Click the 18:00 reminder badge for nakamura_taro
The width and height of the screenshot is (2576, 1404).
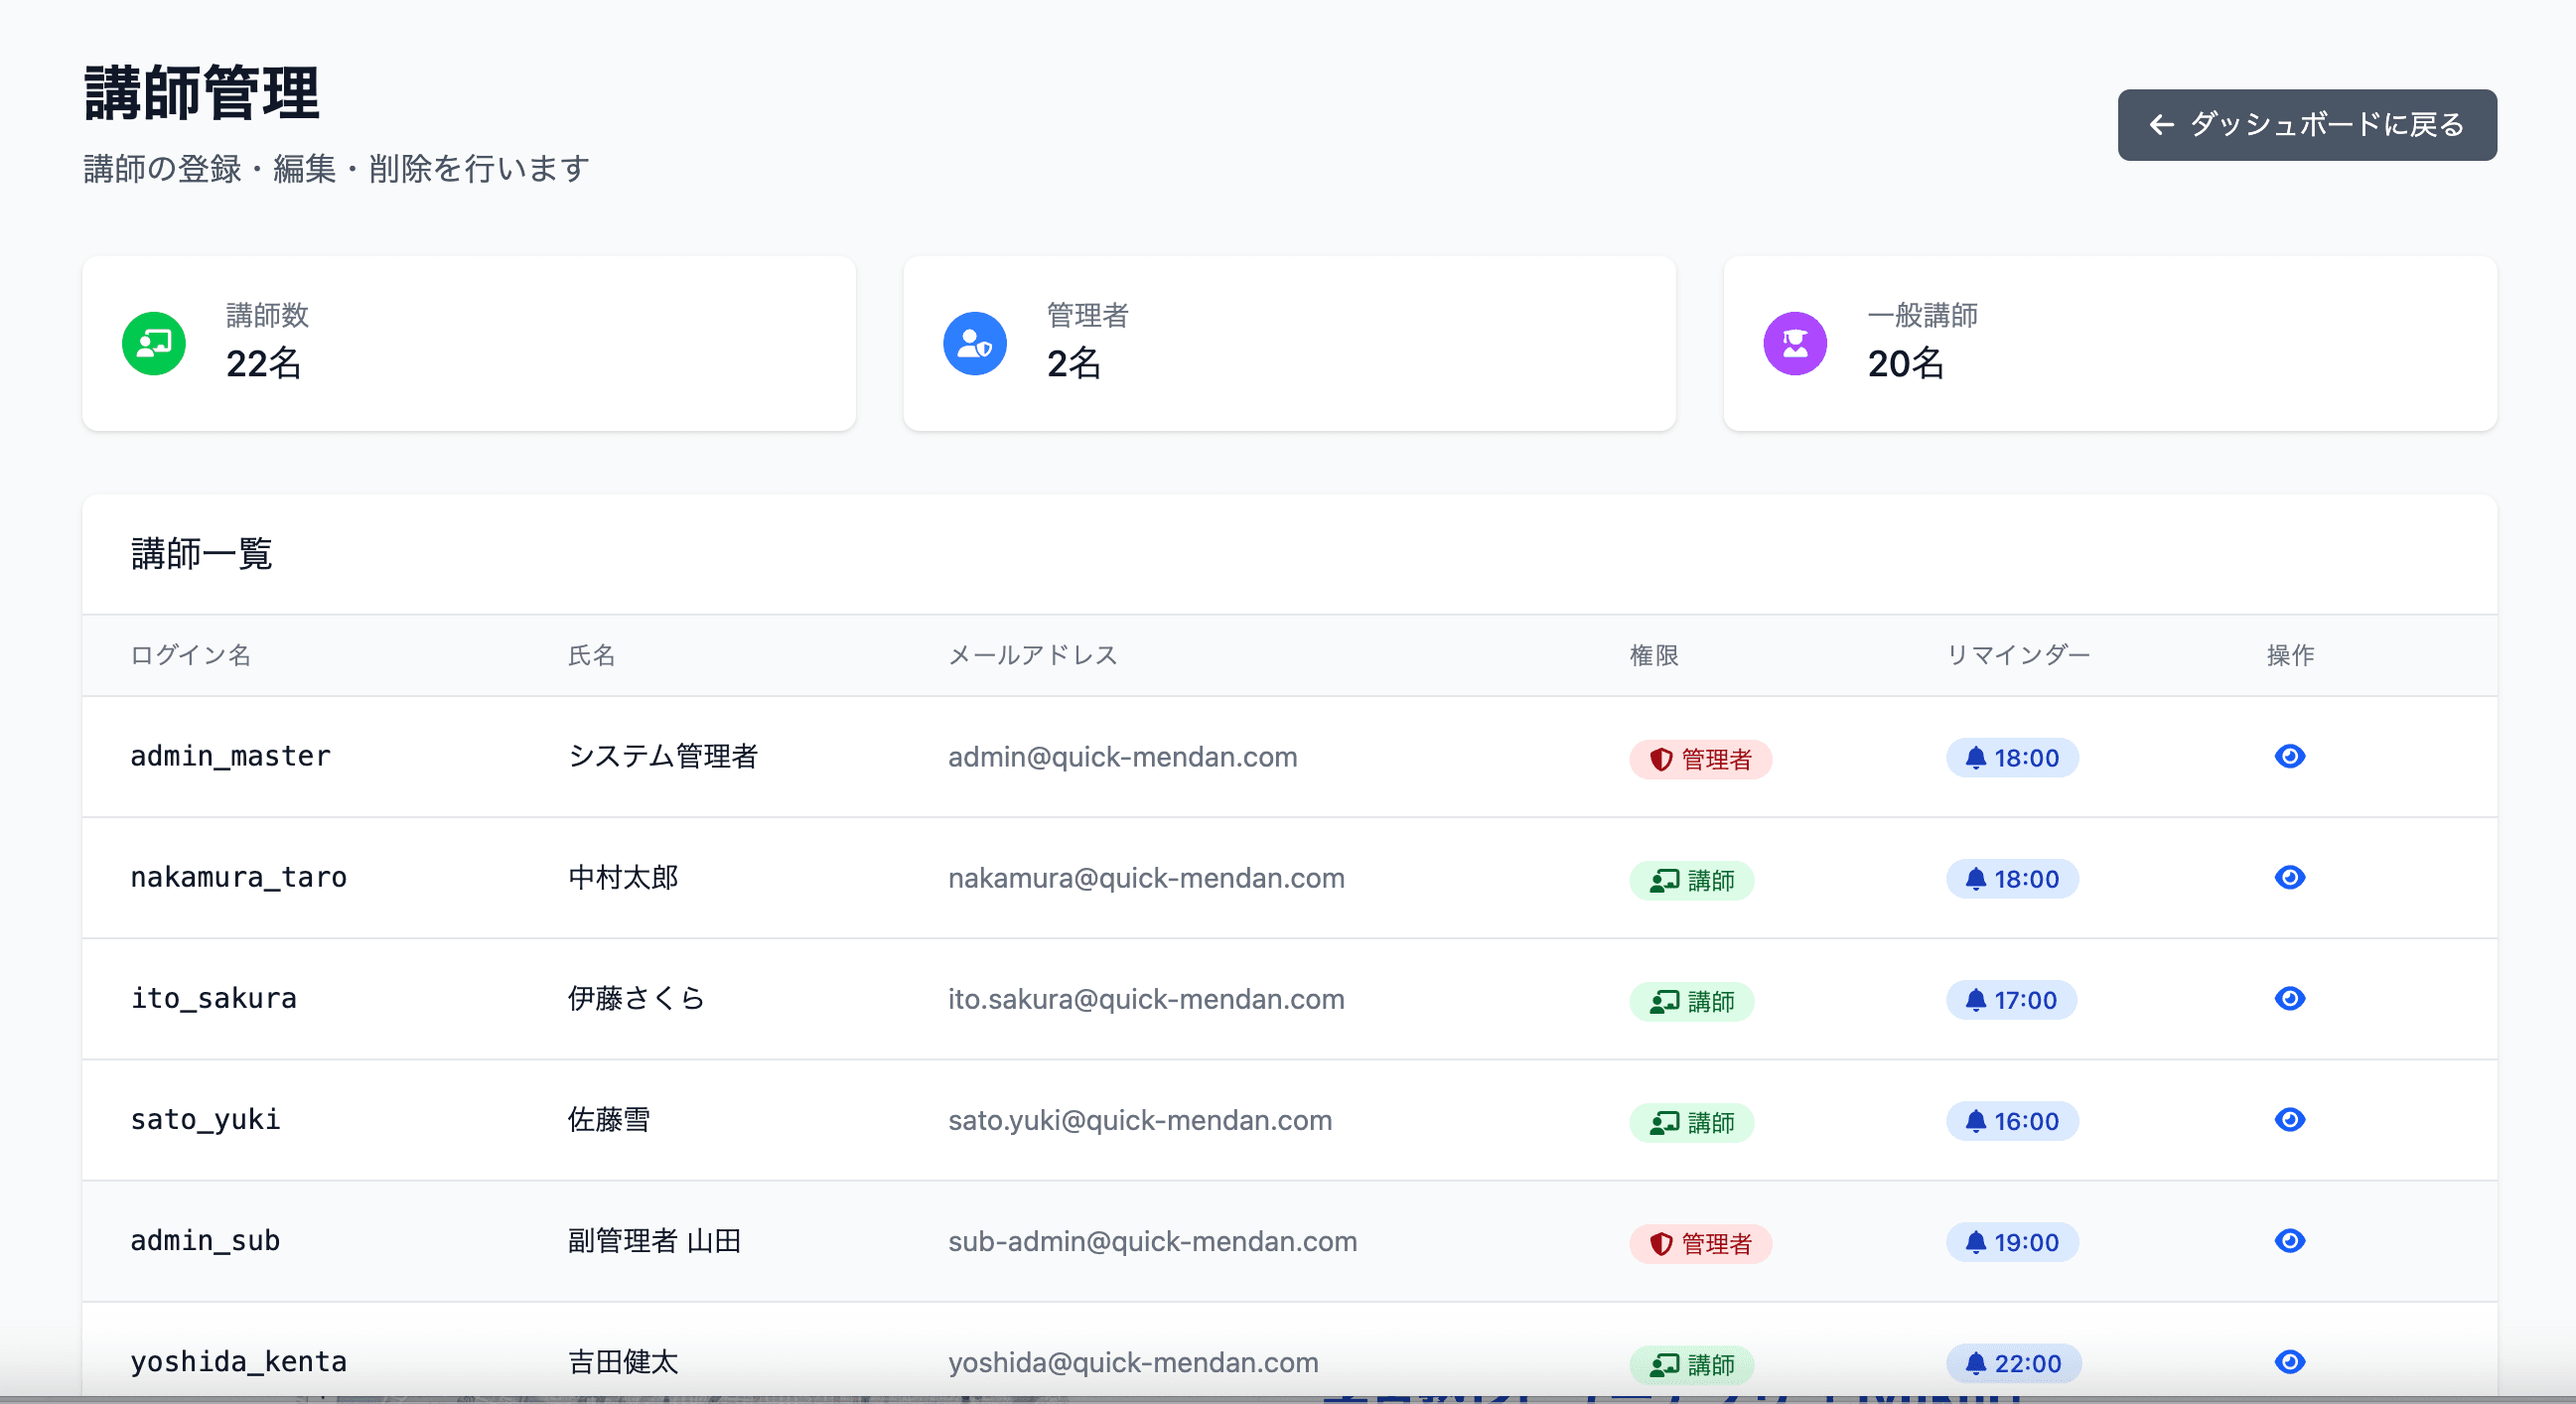point(2011,879)
